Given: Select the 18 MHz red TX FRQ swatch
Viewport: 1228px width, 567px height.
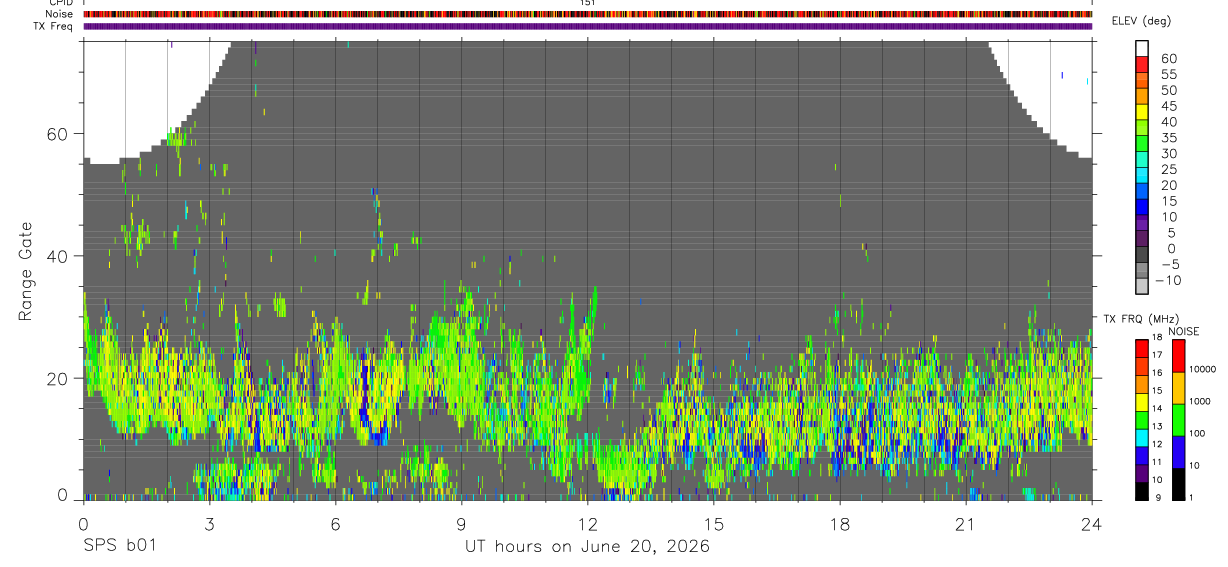Looking at the screenshot, I should tap(1141, 349).
